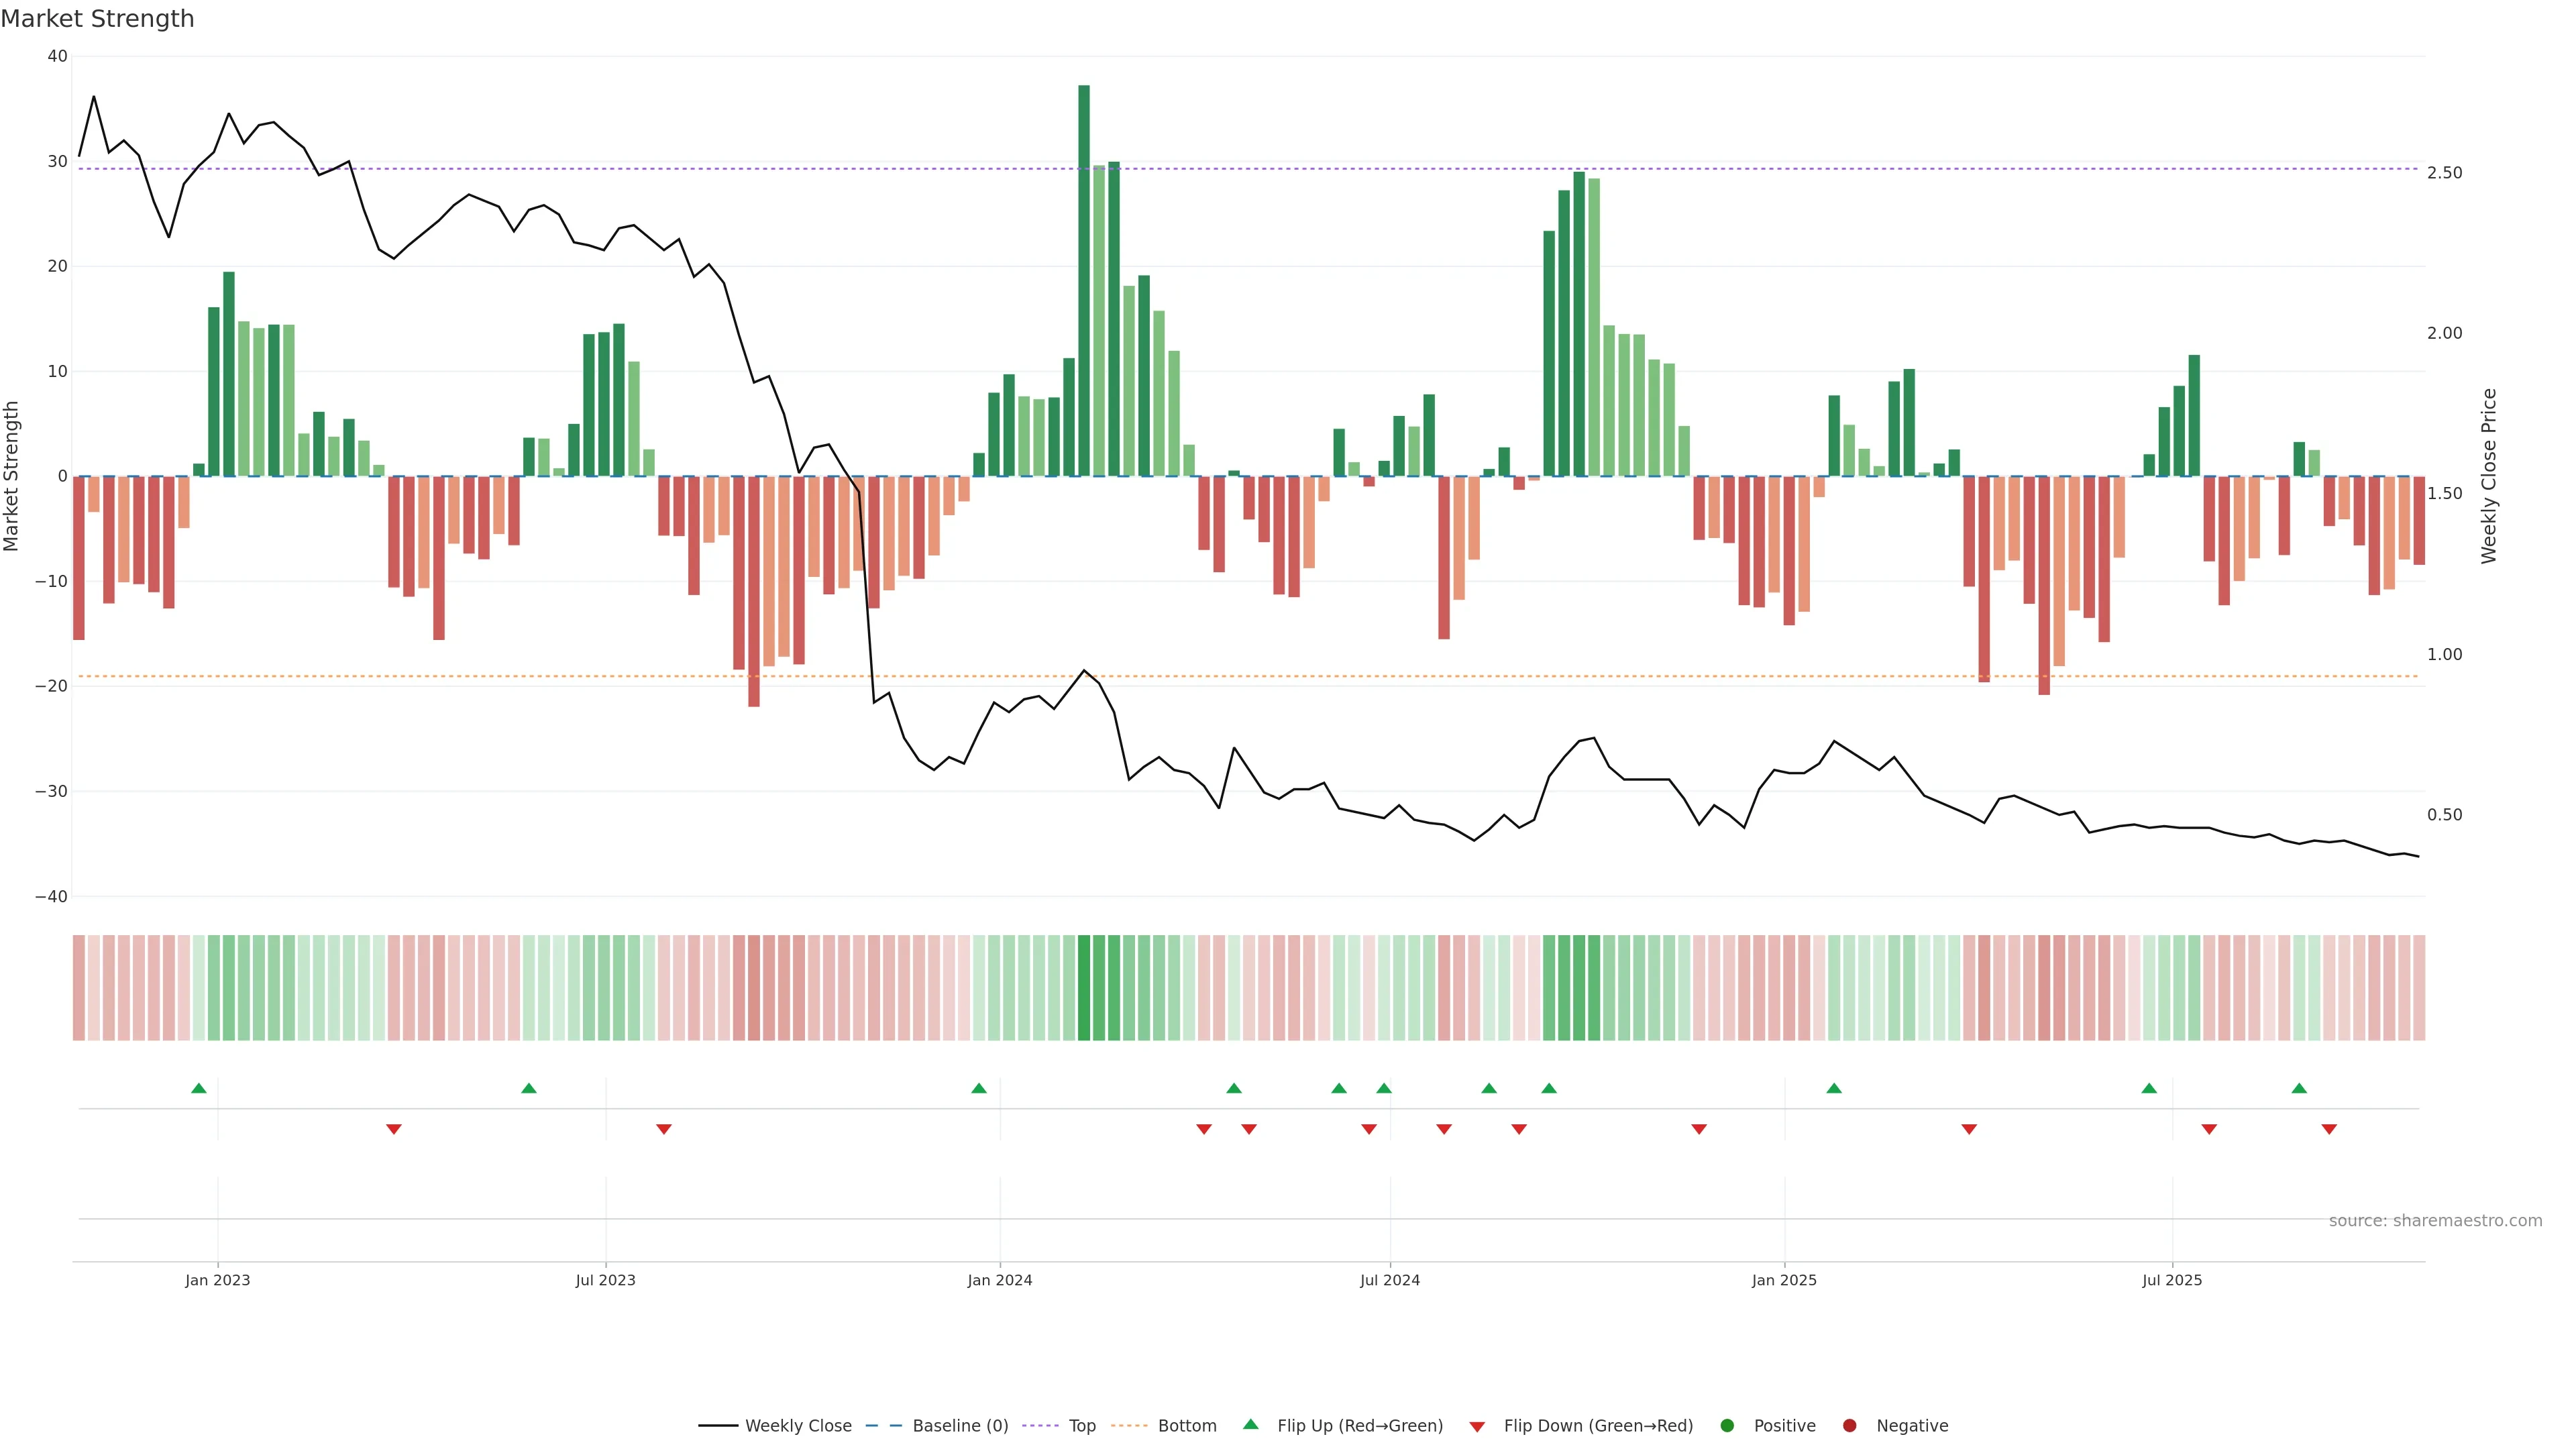The image size is (2576, 1449).
Task: Click the green Flip Up legend triangle
Action: pyautogui.click(x=1250, y=1424)
